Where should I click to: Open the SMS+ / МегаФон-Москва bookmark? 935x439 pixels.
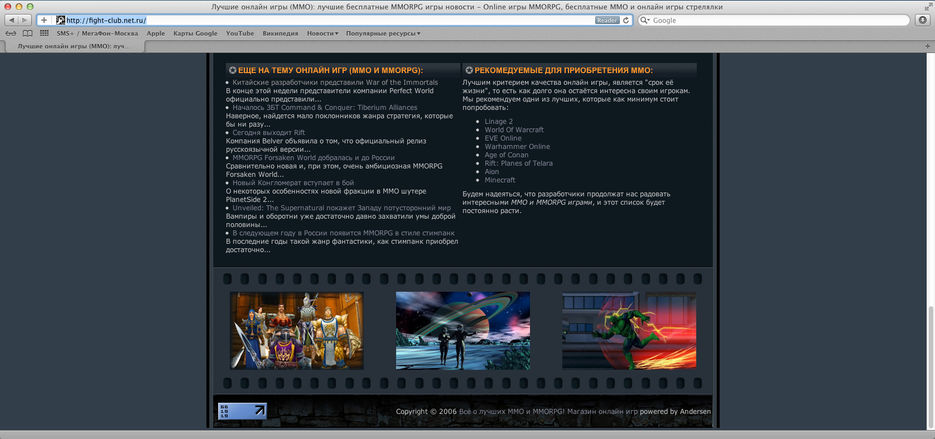[97, 33]
